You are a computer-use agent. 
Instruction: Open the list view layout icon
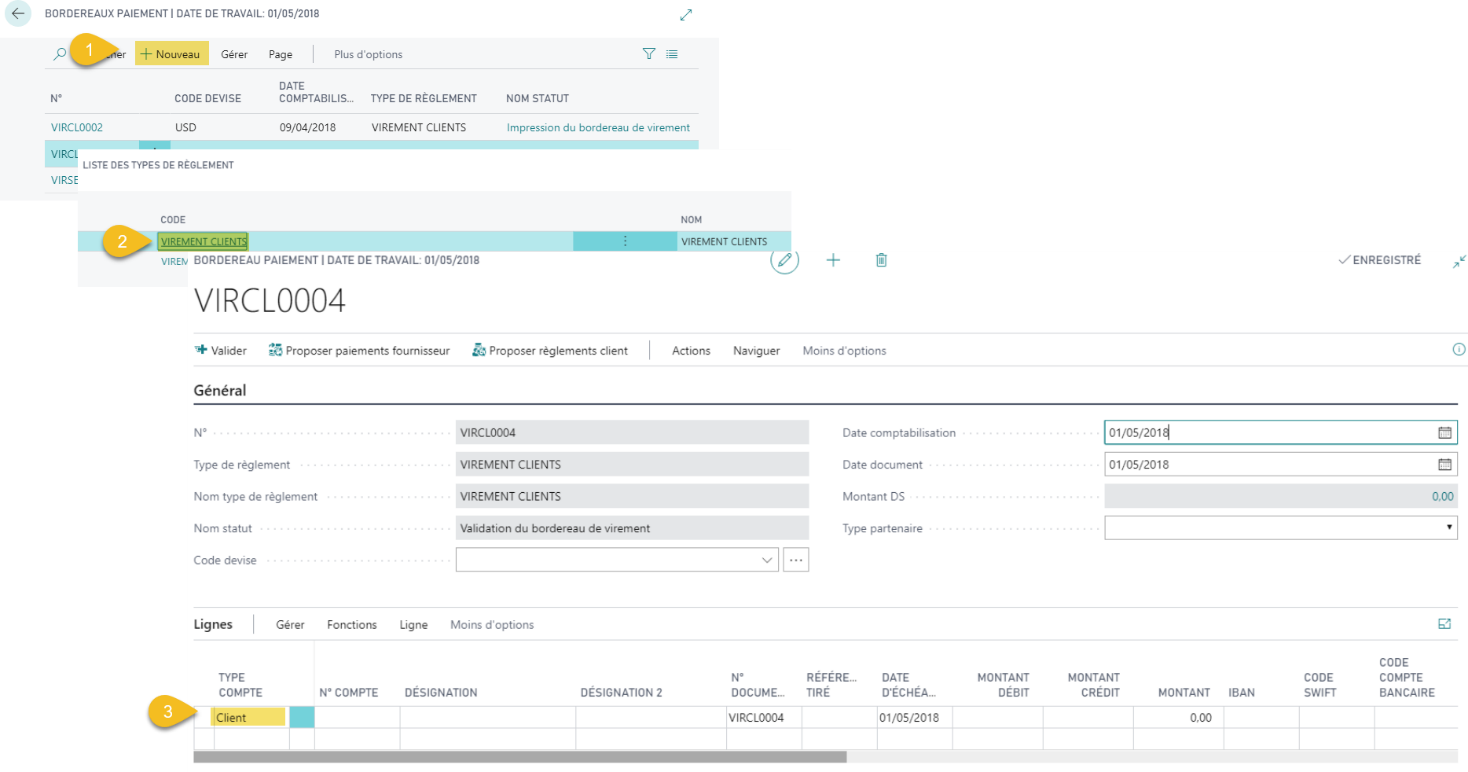[672, 54]
